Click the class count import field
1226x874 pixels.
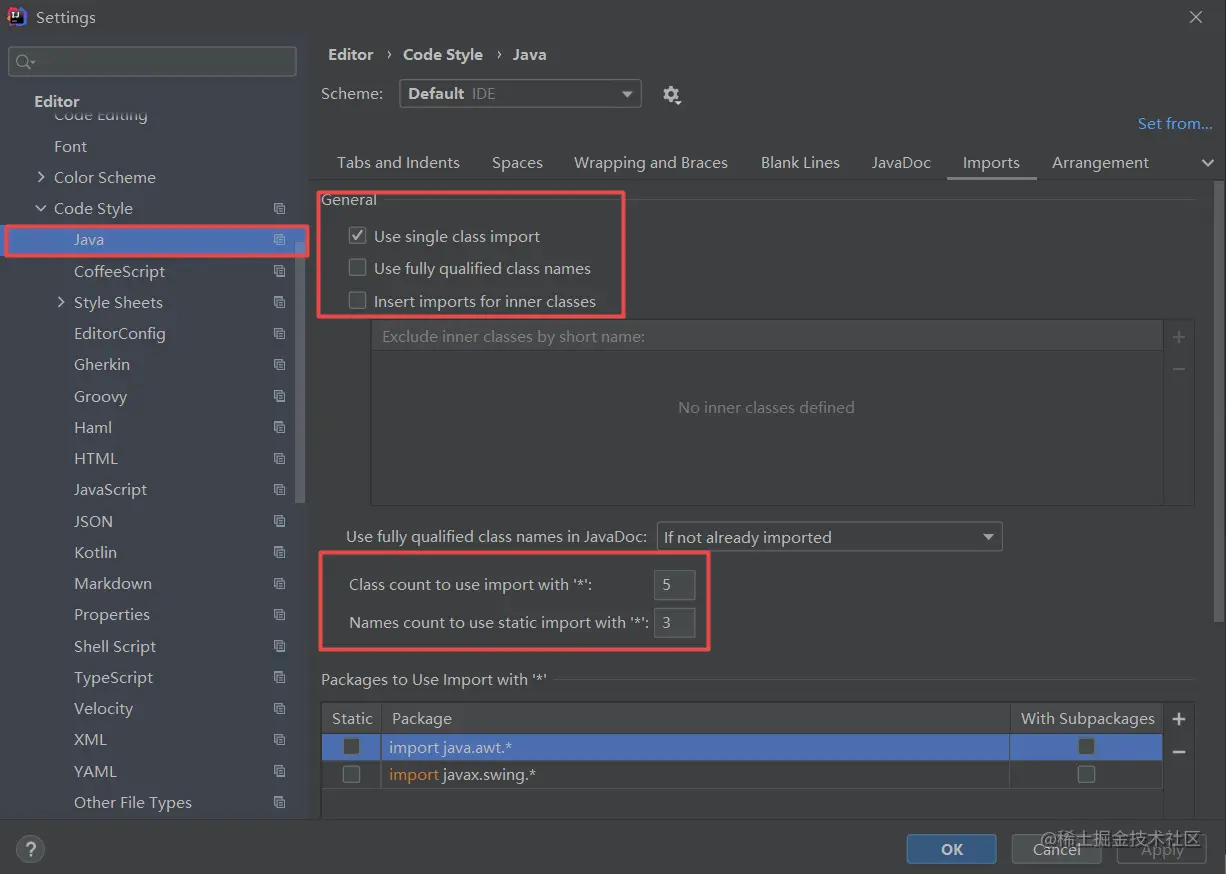coord(674,585)
